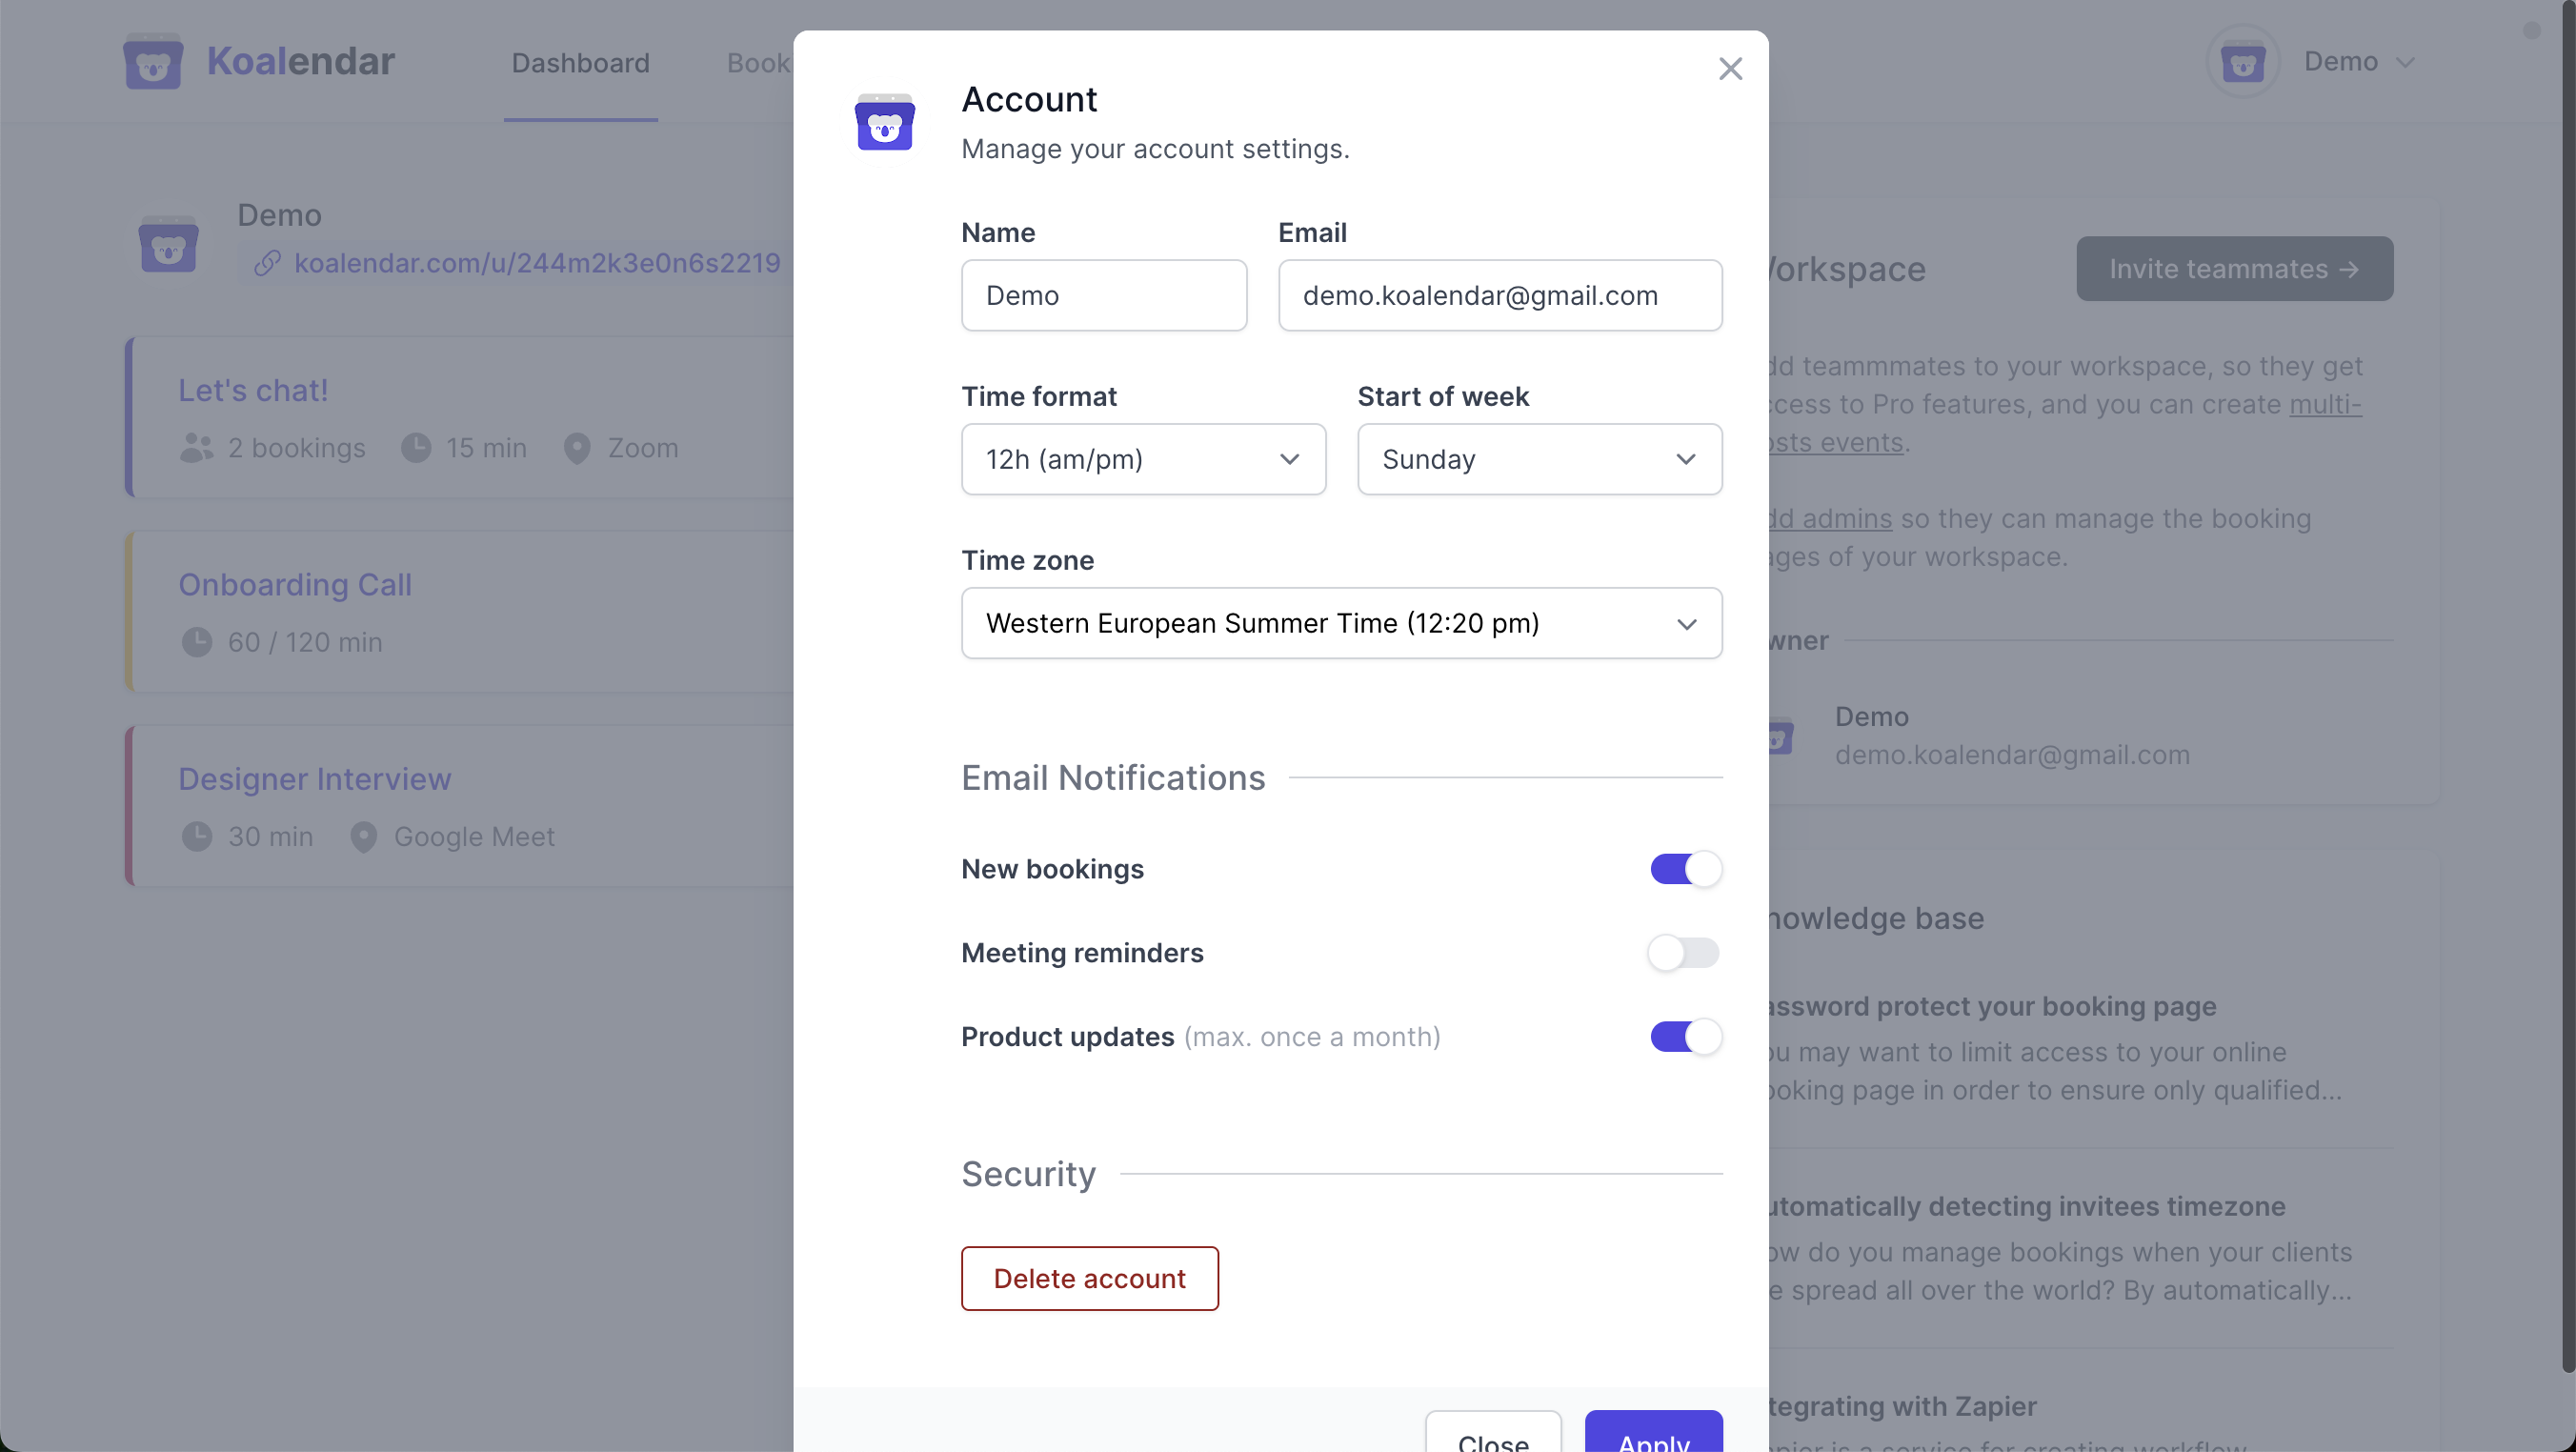The height and width of the screenshot is (1452, 2576).
Task: Click the people icon next to 2 bookings
Action: [x=197, y=448]
